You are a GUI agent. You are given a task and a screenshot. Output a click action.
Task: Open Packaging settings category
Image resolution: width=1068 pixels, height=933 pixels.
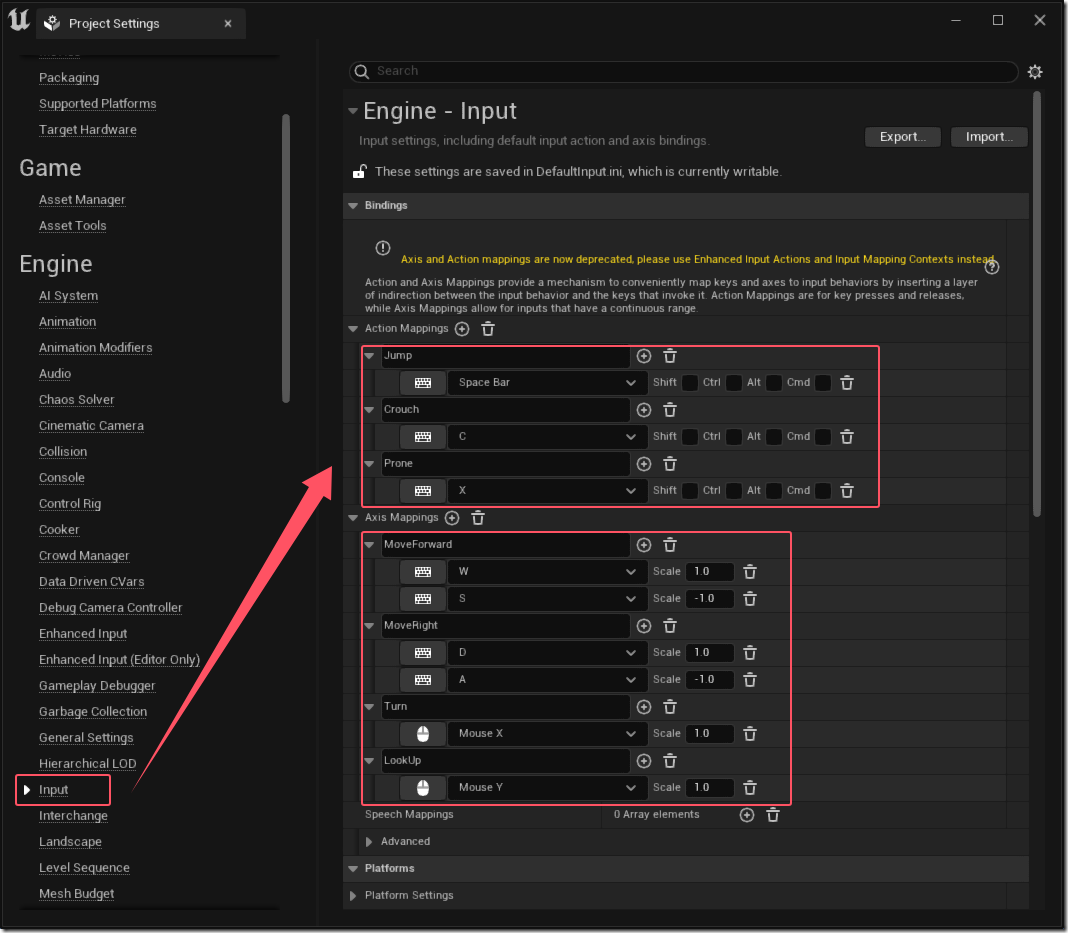click(69, 78)
